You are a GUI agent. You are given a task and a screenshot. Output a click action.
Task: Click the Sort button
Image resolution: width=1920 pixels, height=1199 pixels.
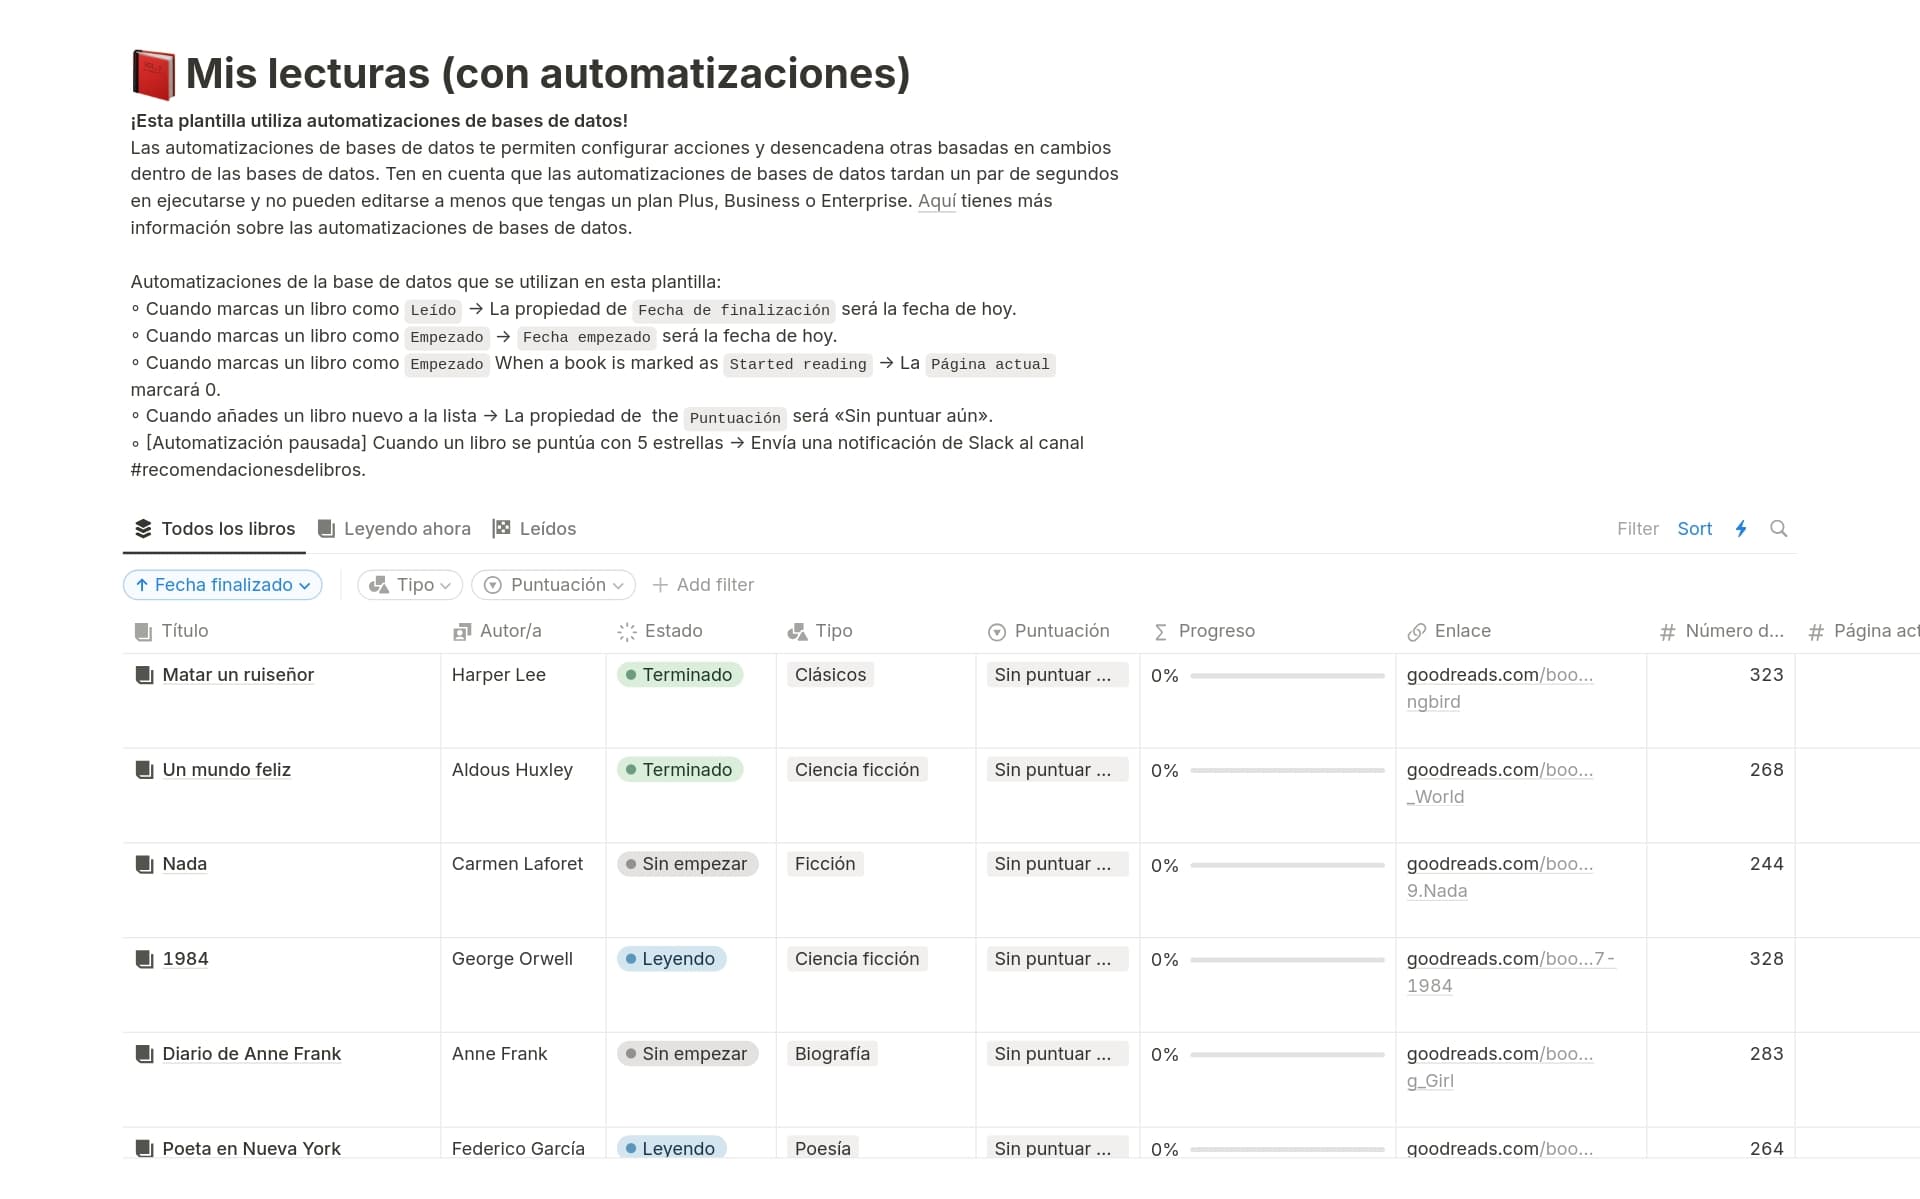coord(1694,529)
